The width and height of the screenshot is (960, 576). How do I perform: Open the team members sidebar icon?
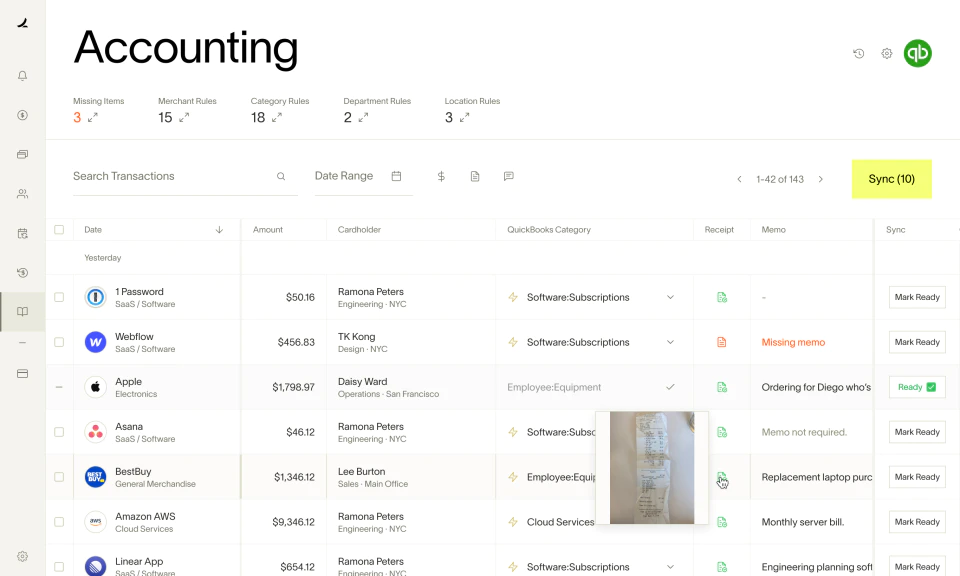click(x=22, y=194)
